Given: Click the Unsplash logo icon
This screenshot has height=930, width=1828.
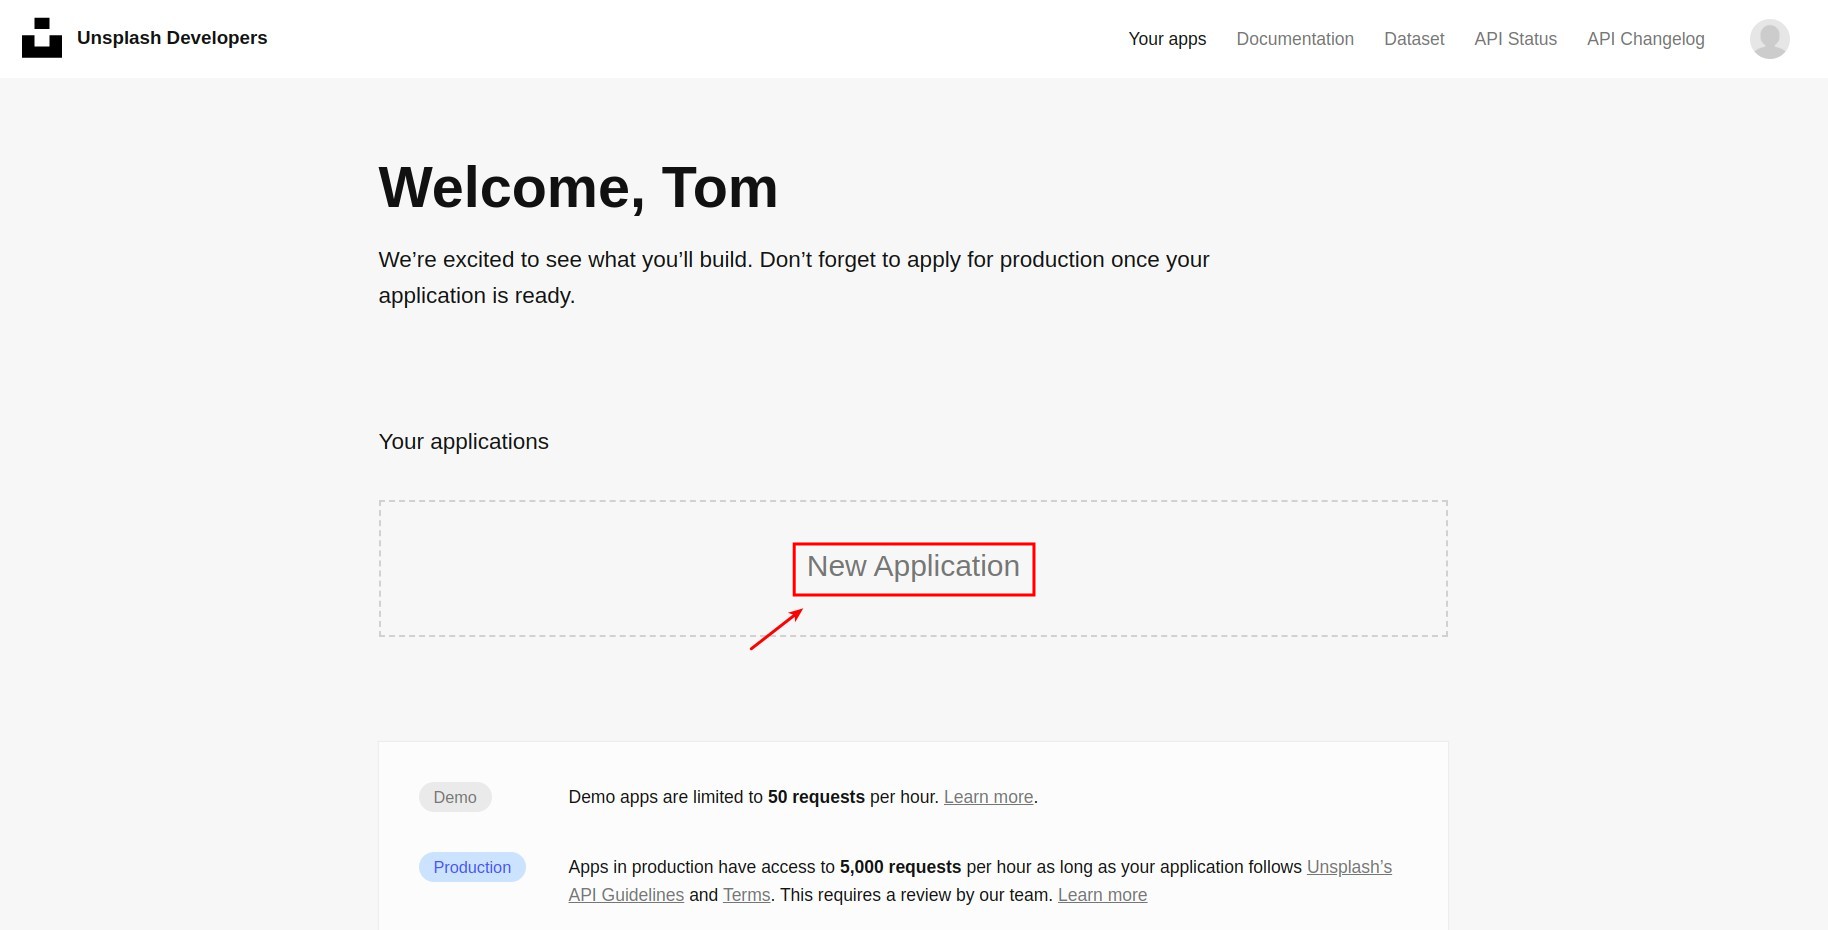Looking at the screenshot, I should click(x=42, y=38).
